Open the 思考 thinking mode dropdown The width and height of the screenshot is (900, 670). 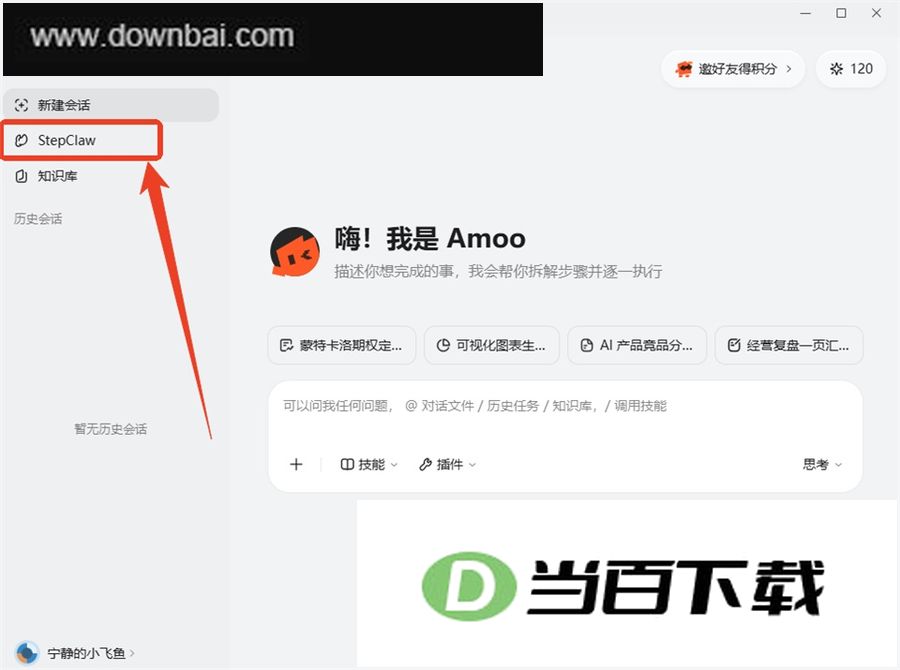pos(822,464)
